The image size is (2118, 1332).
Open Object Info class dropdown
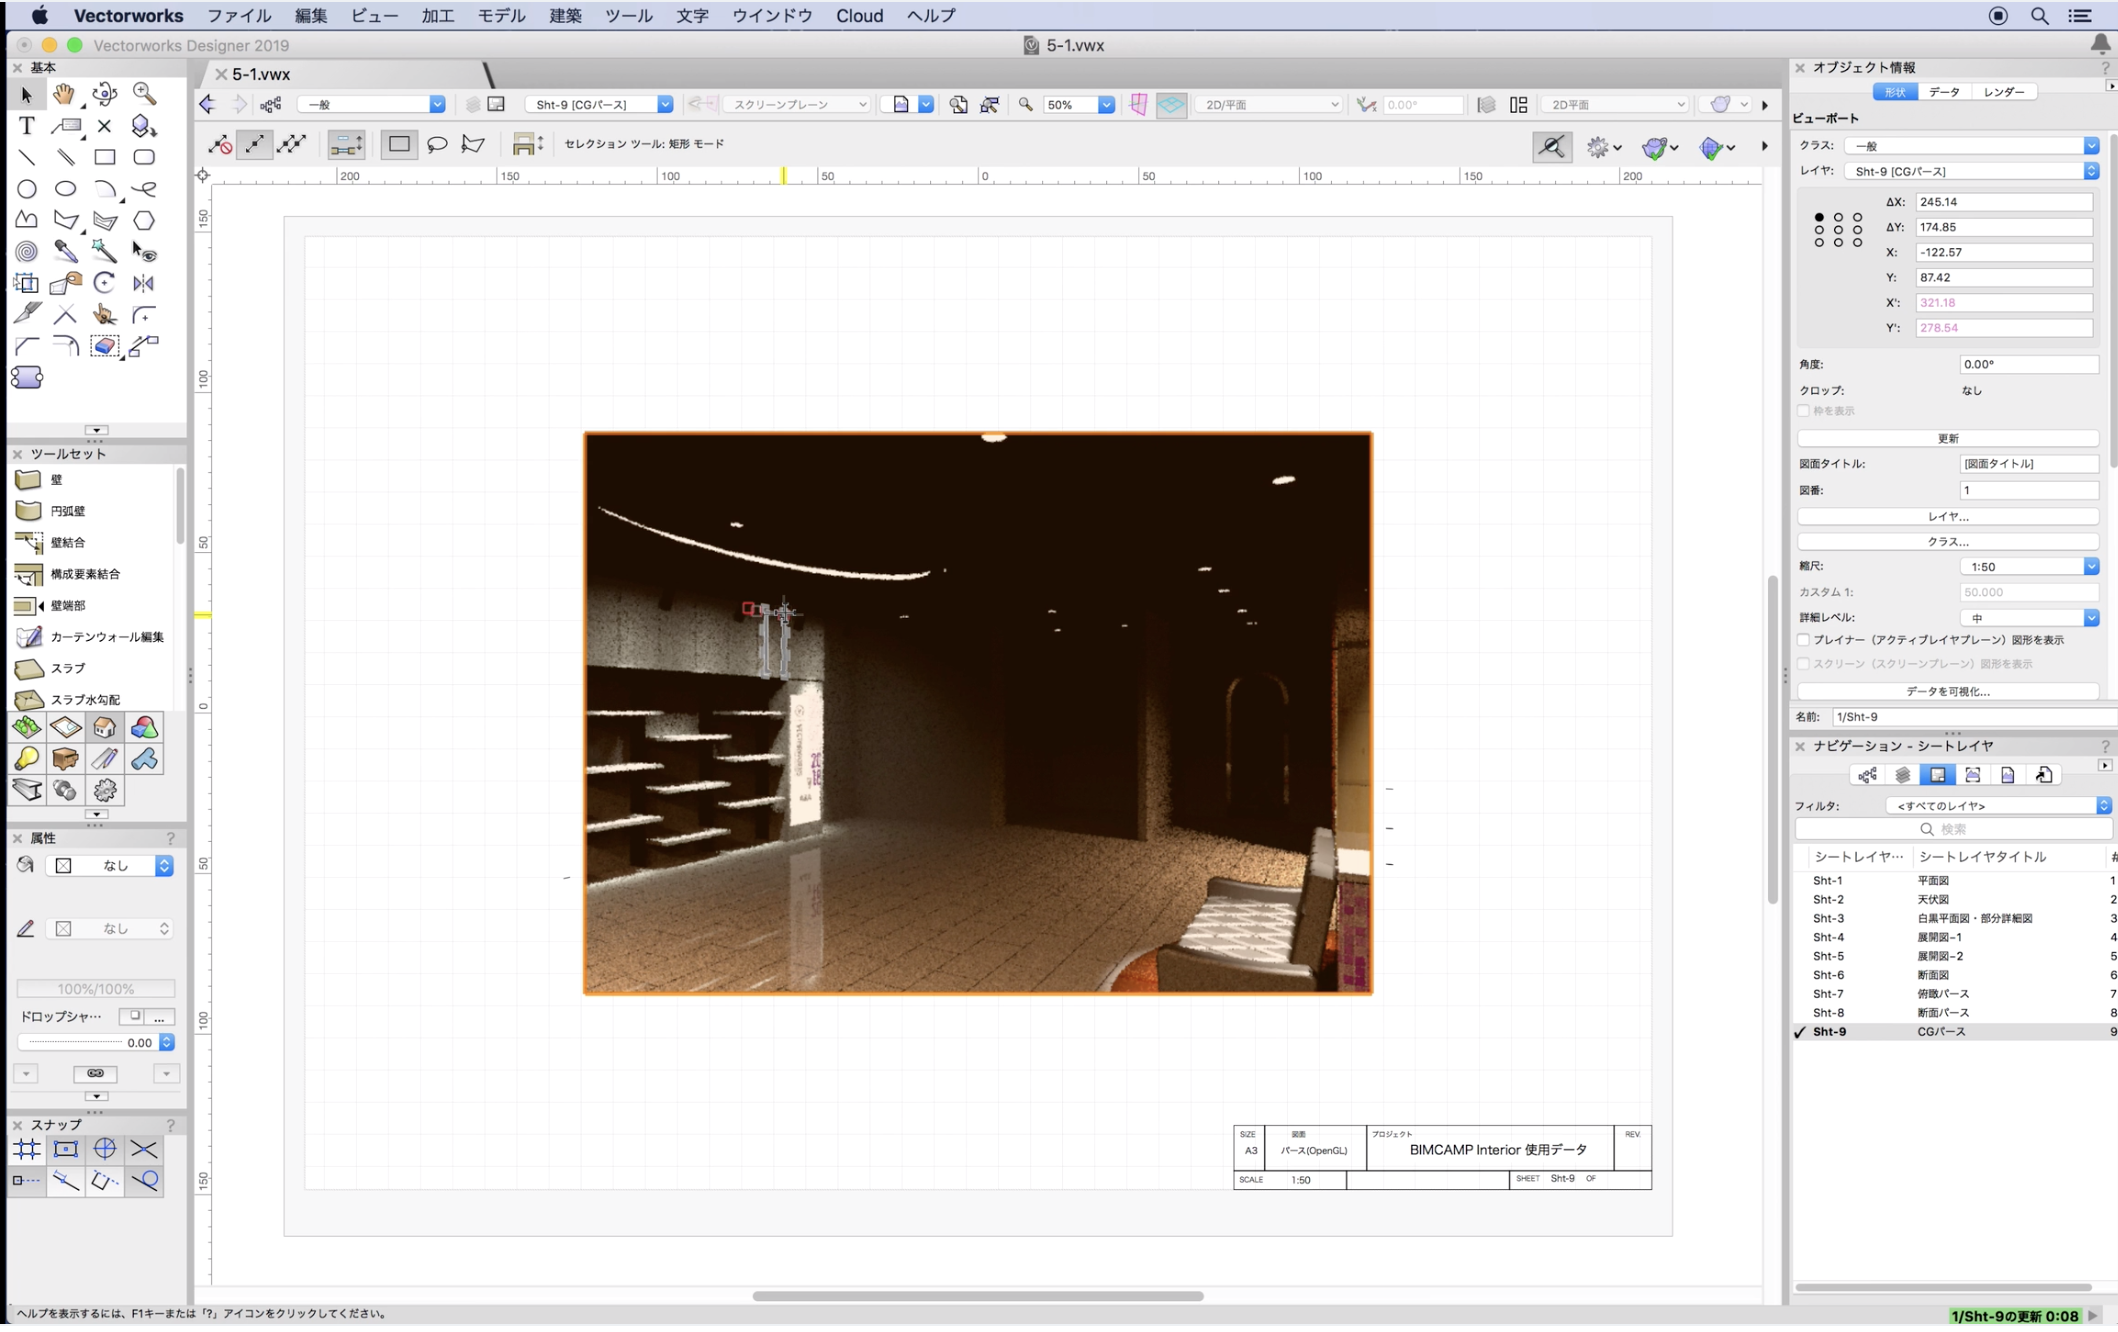tap(1970, 146)
